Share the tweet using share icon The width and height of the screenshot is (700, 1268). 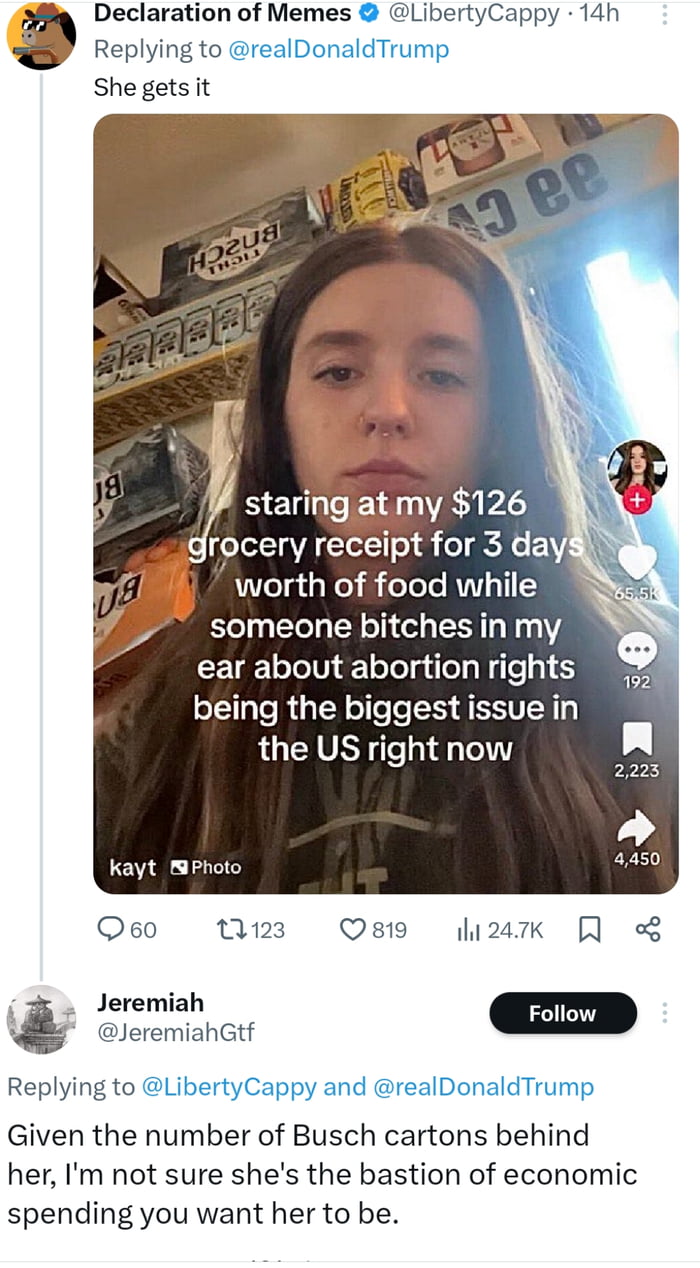click(648, 930)
